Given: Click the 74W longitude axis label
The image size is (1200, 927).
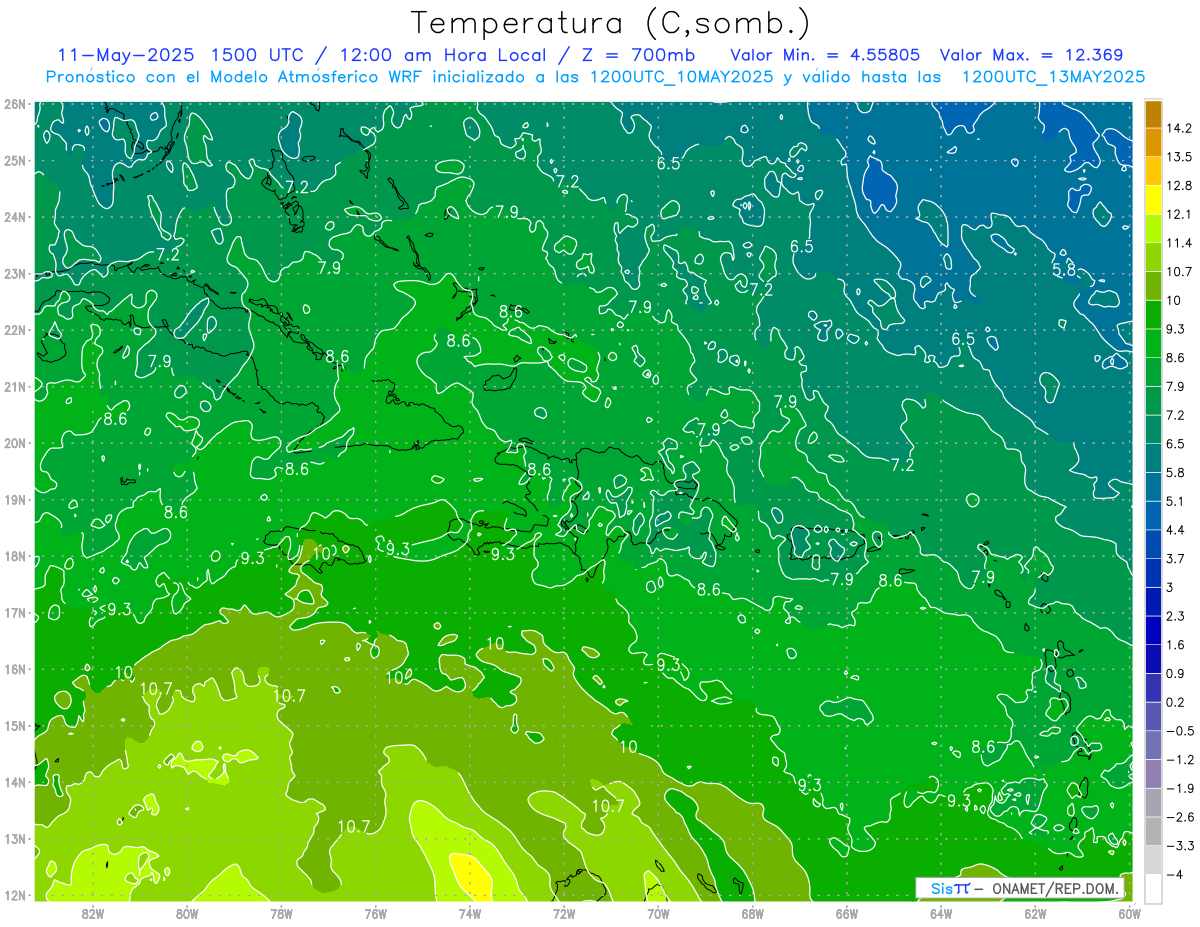Looking at the screenshot, I should click(x=470, y=913).
